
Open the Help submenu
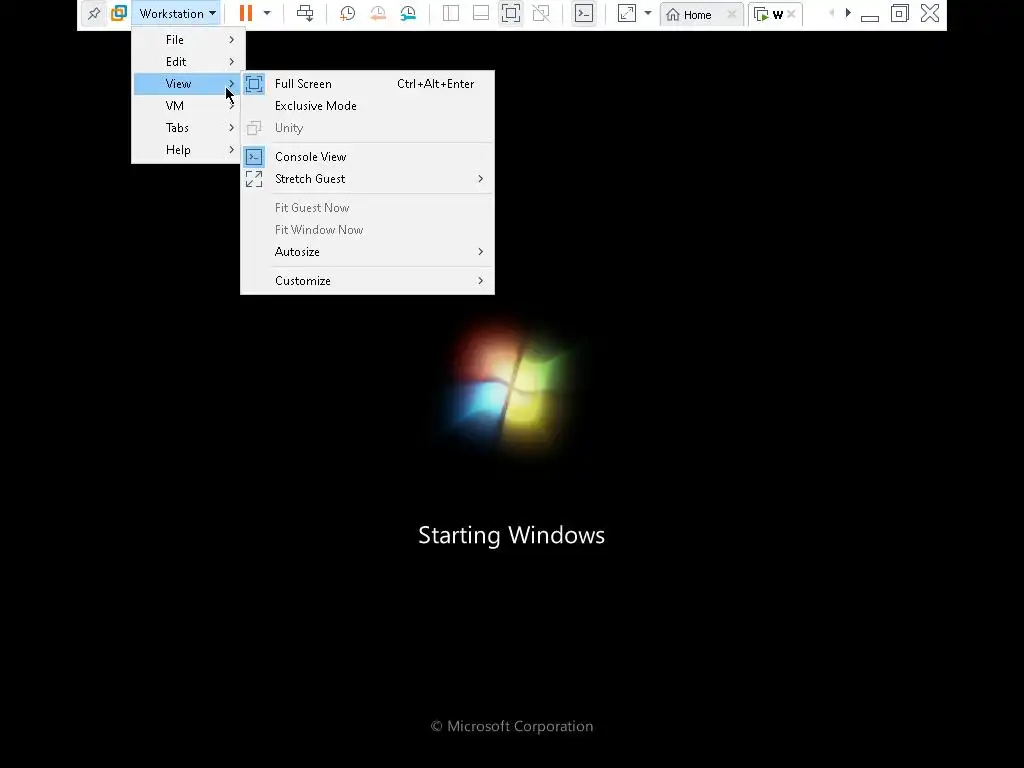[x=188, y=150]
